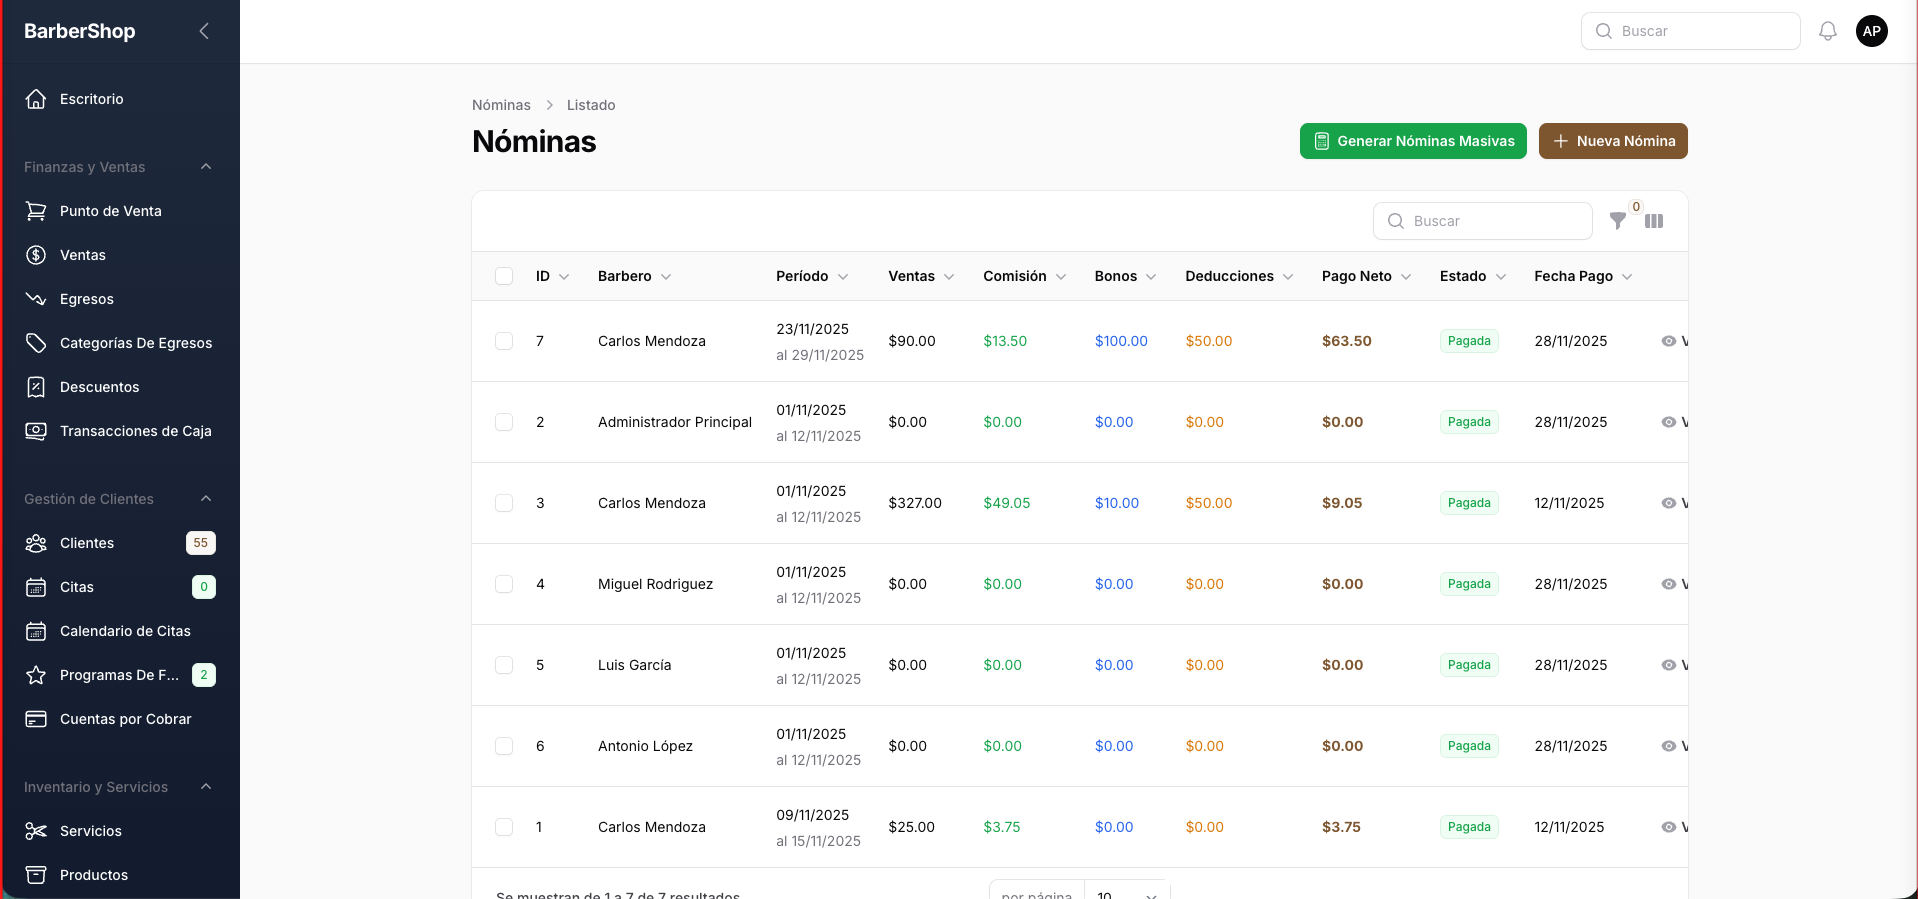Click the Clientes count badge 55
This screenshot has height=899, width=1918.
[x=201, y=543]
